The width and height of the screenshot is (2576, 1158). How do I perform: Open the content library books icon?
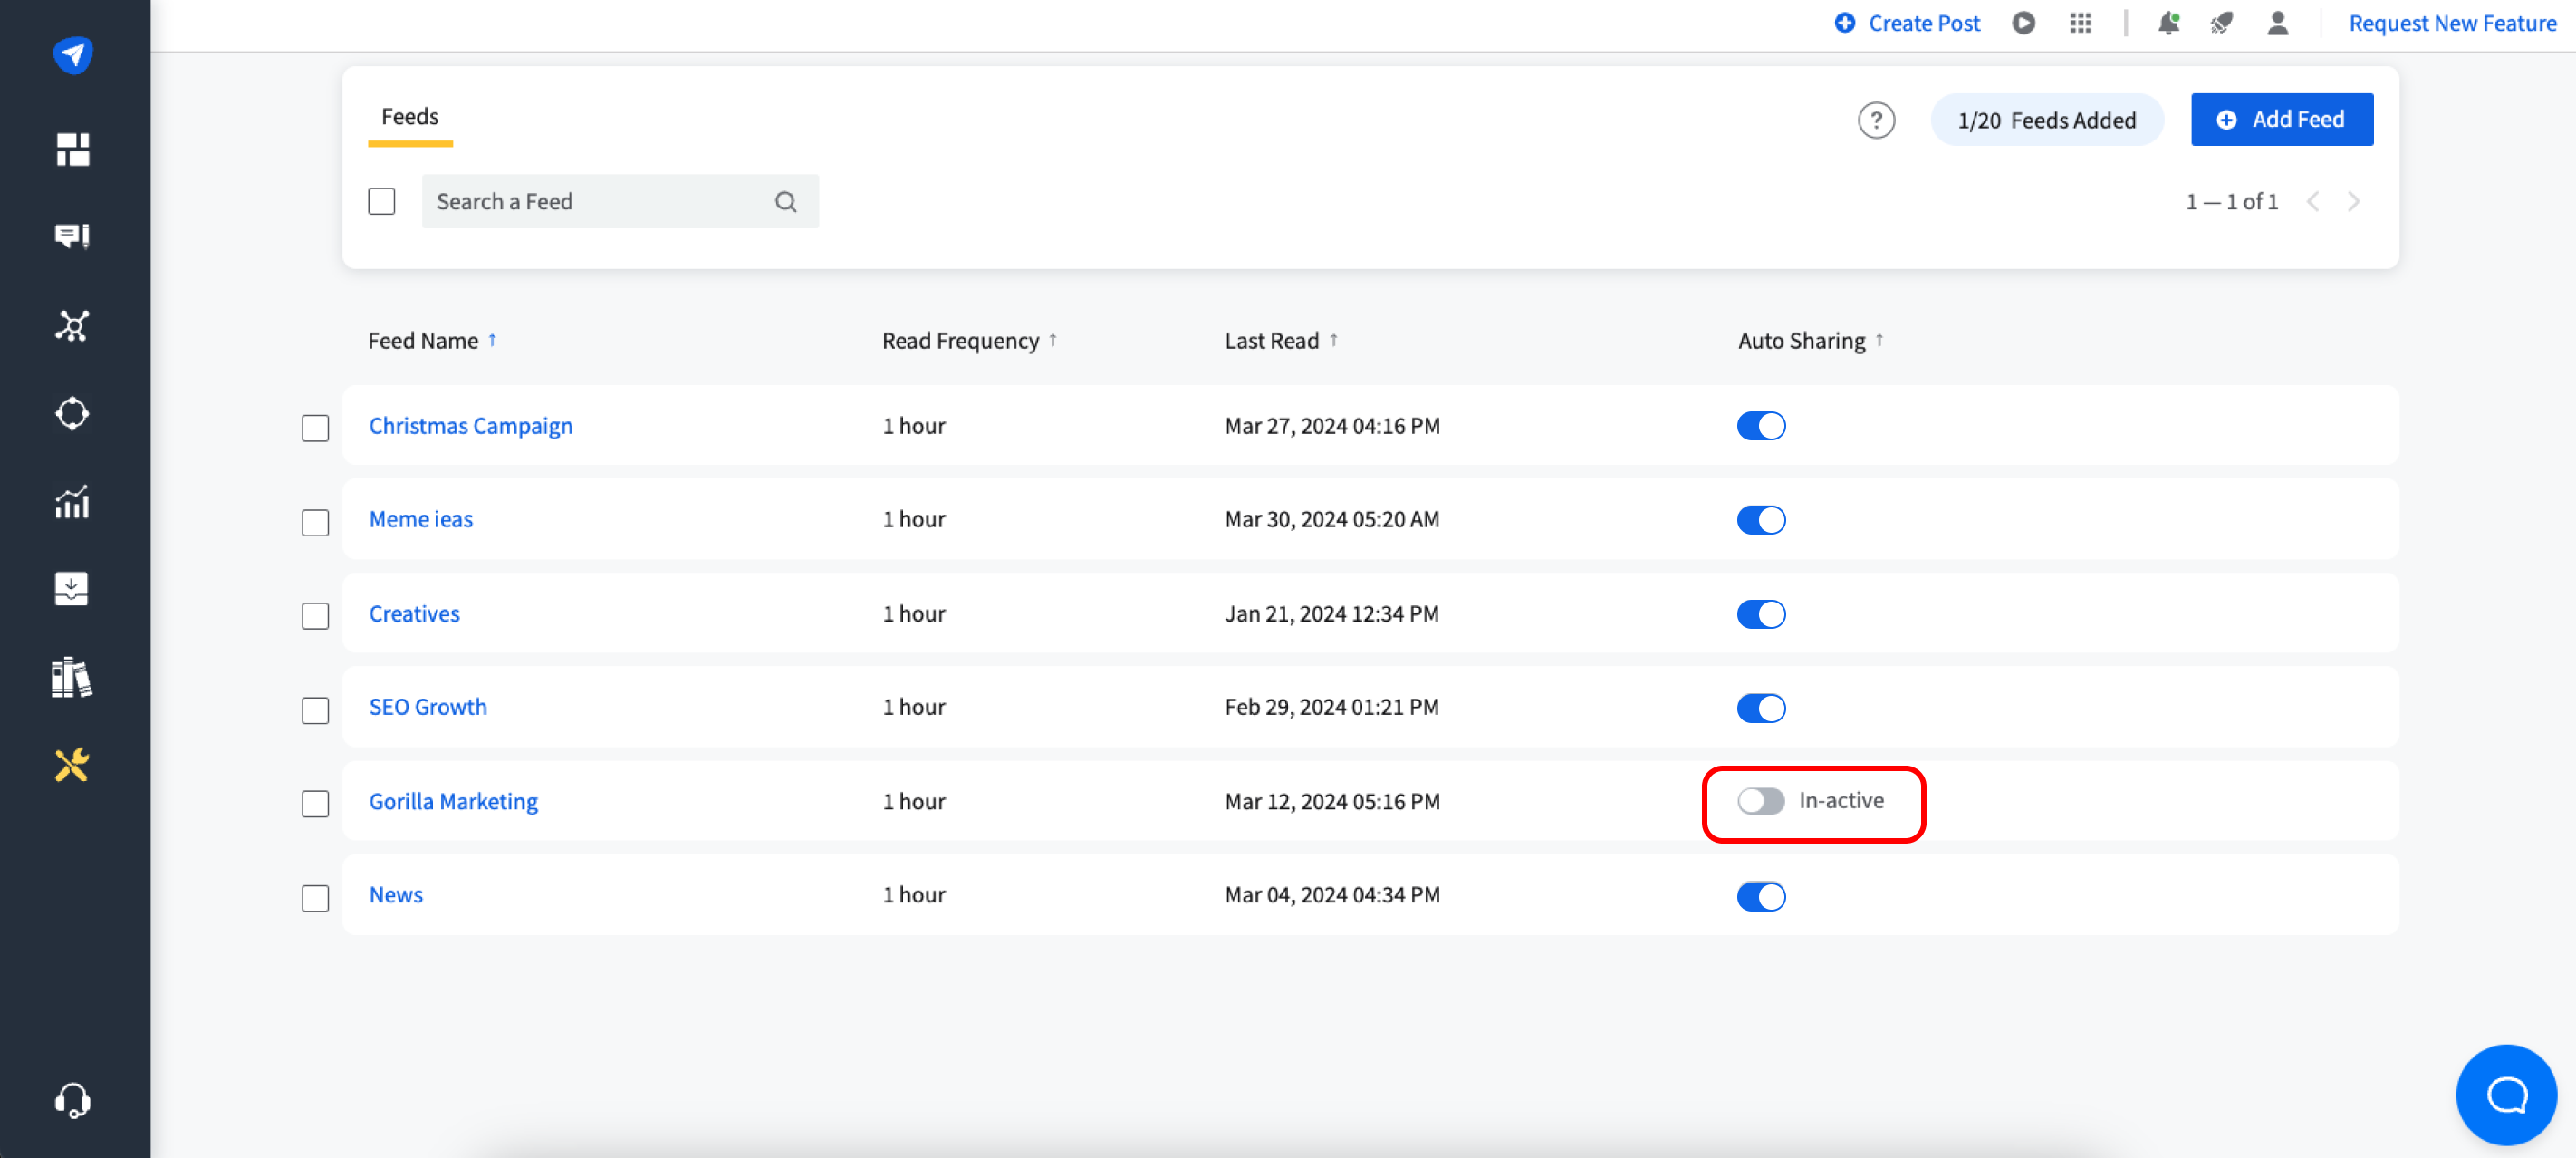pos(72,678)
